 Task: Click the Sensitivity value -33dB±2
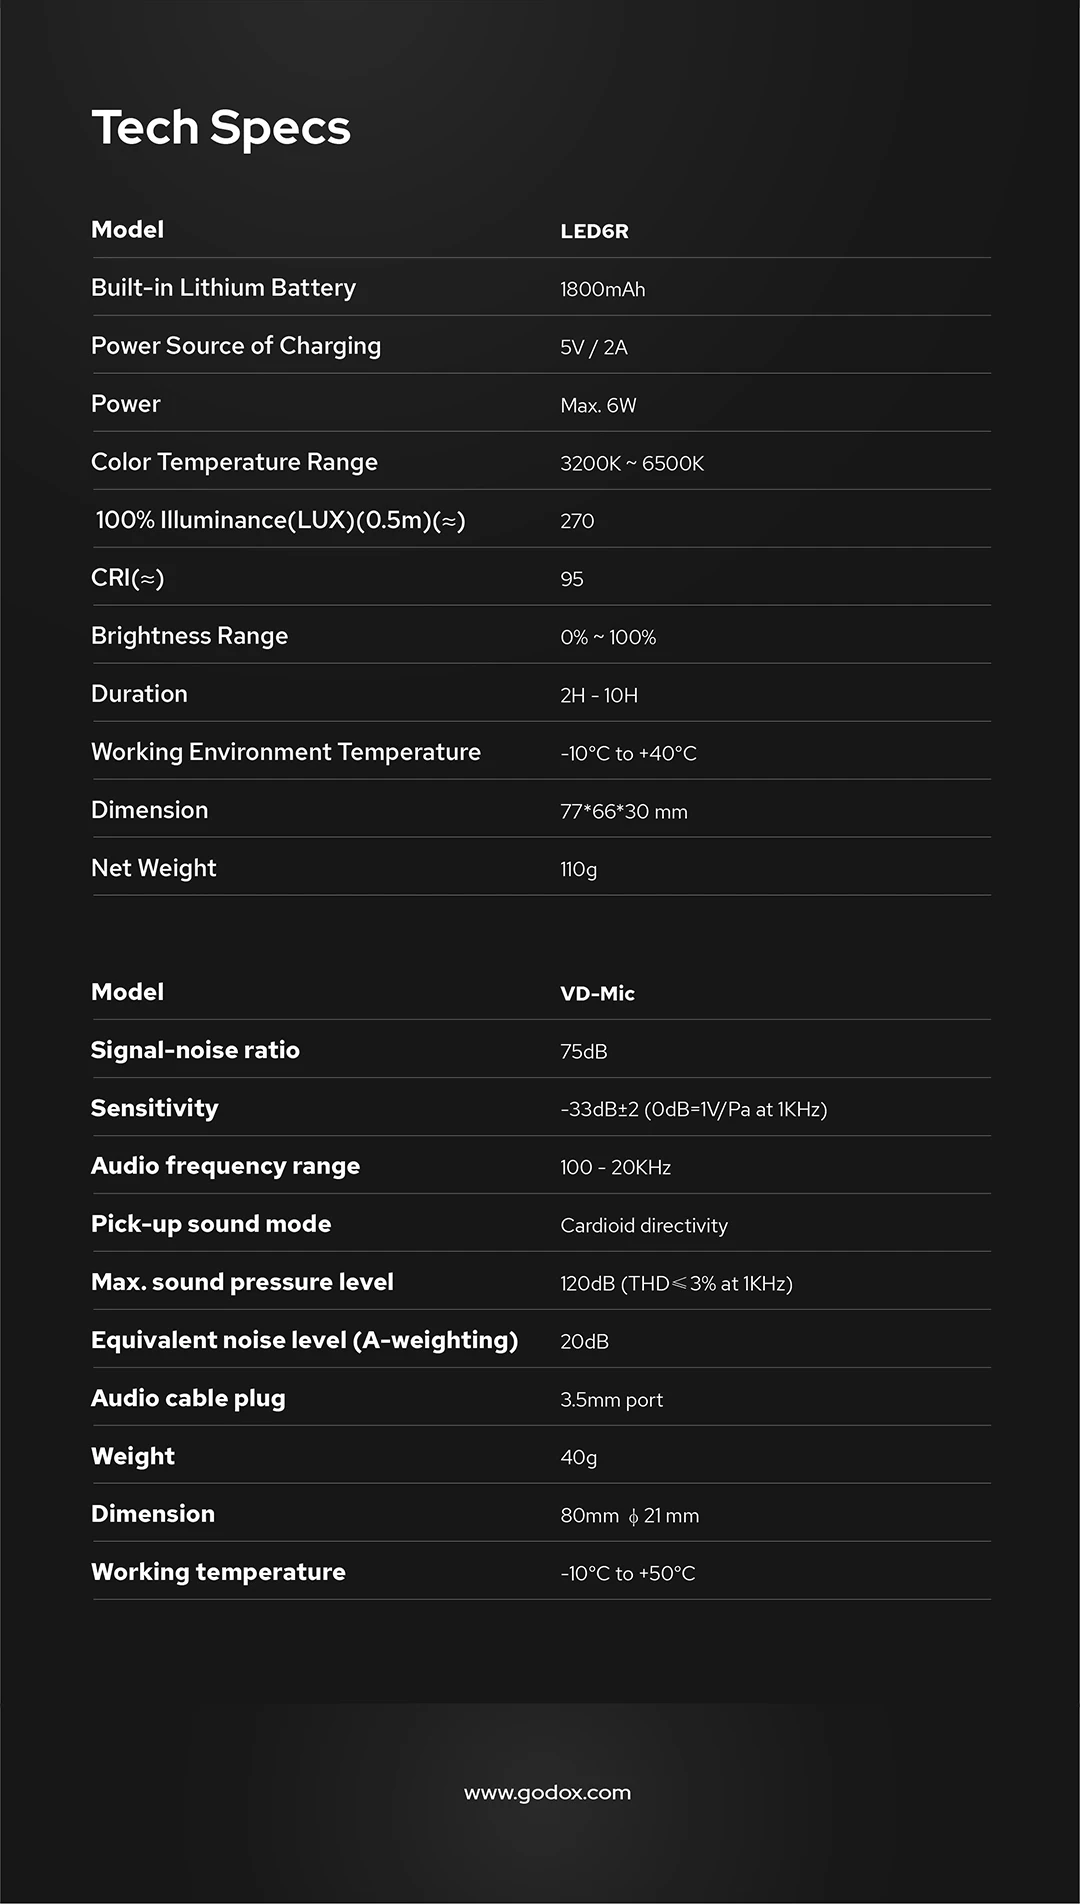694,1109
